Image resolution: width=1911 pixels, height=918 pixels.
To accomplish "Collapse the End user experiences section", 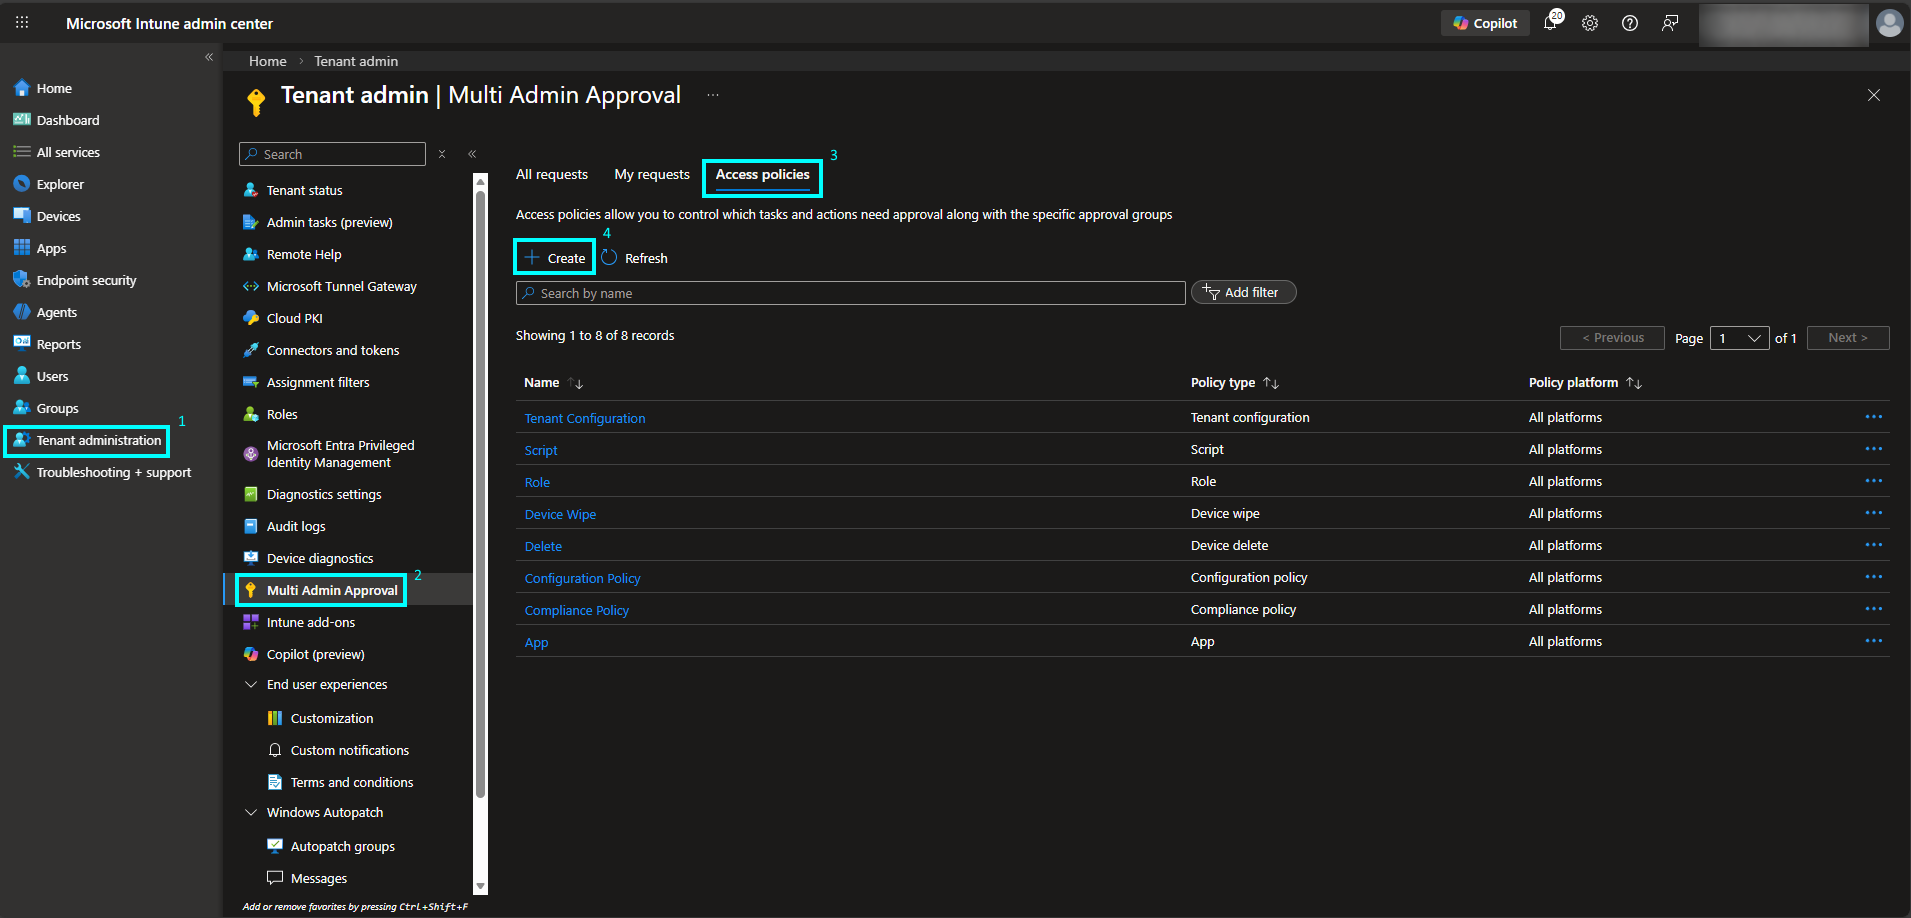I will click(x=251, y=685).
